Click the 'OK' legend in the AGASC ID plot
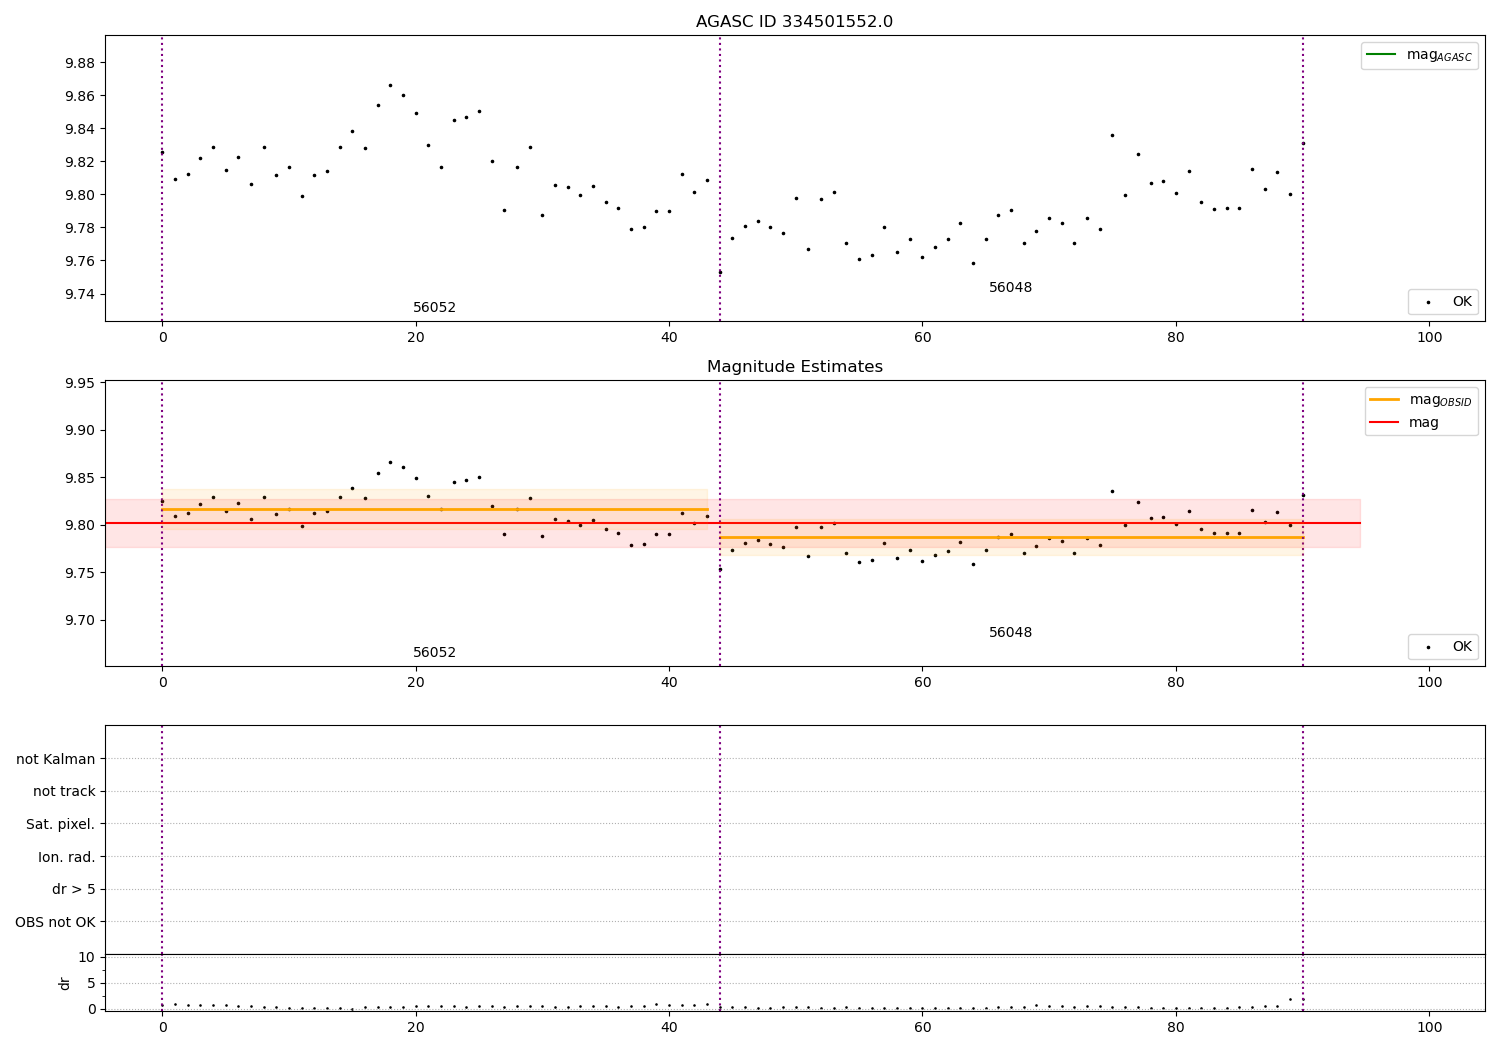The height and width of the screenshot is (1050, 1500). pyautogui.click(x=1443, y=302)
